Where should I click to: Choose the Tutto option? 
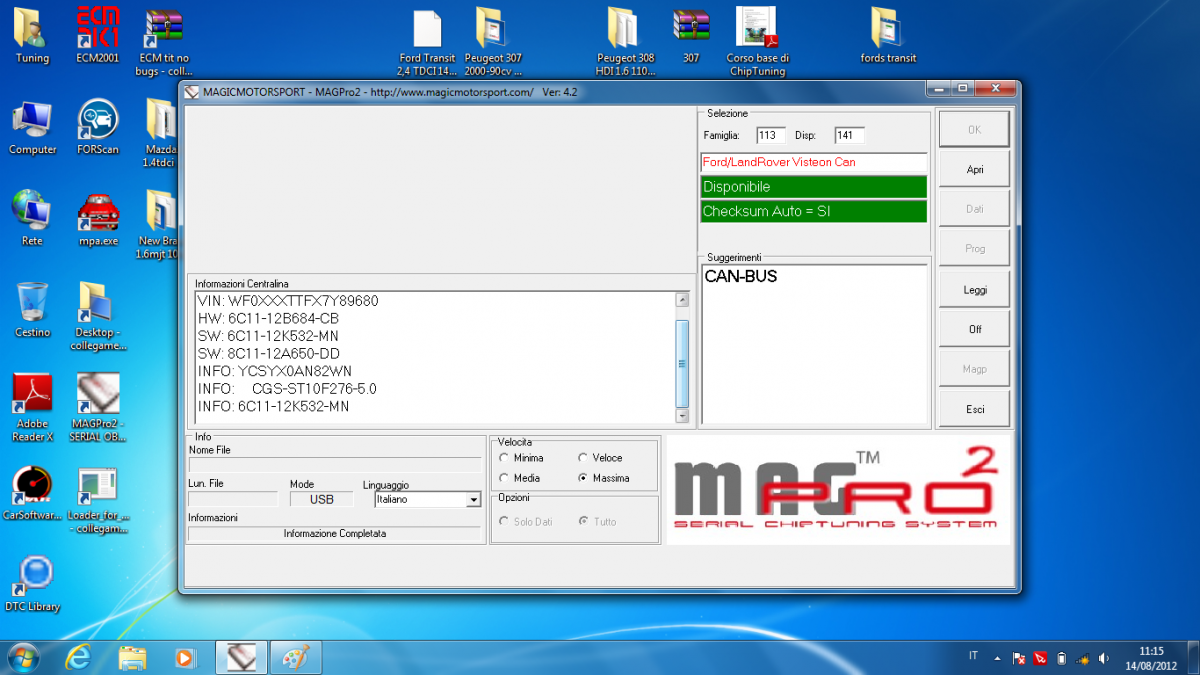597,522
